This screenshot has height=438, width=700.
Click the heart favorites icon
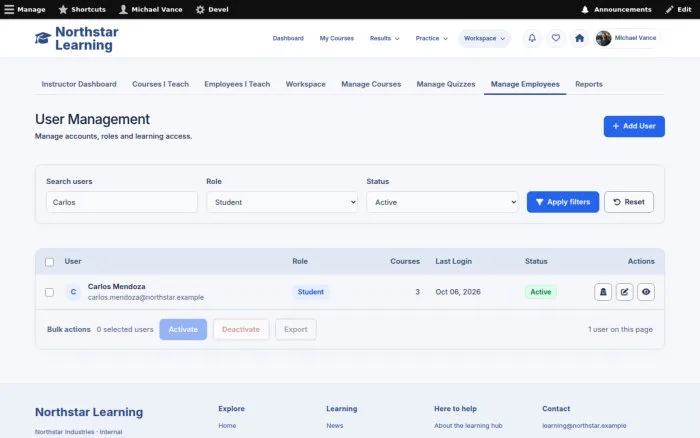tap(555, 38)
